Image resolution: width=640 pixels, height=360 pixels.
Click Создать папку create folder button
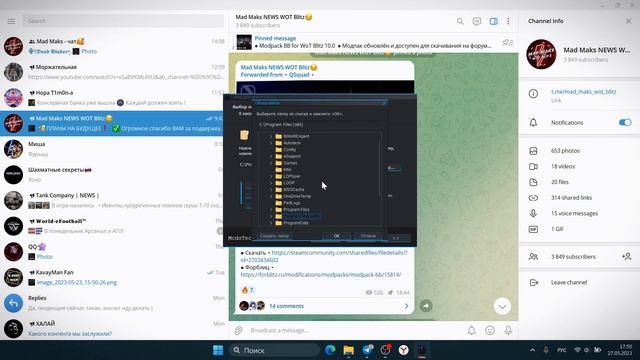(x=274, y=236)
